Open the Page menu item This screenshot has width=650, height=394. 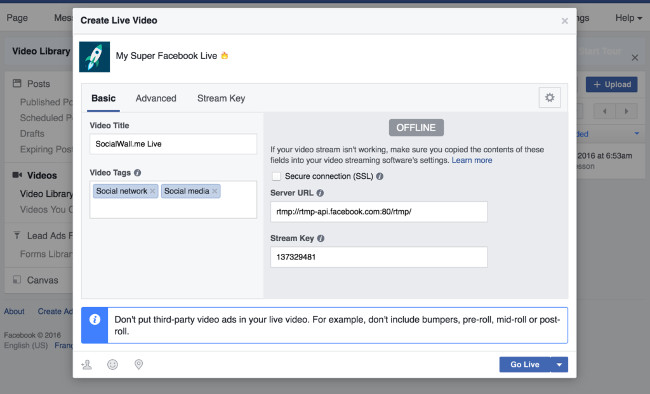(x=17, y=18)
